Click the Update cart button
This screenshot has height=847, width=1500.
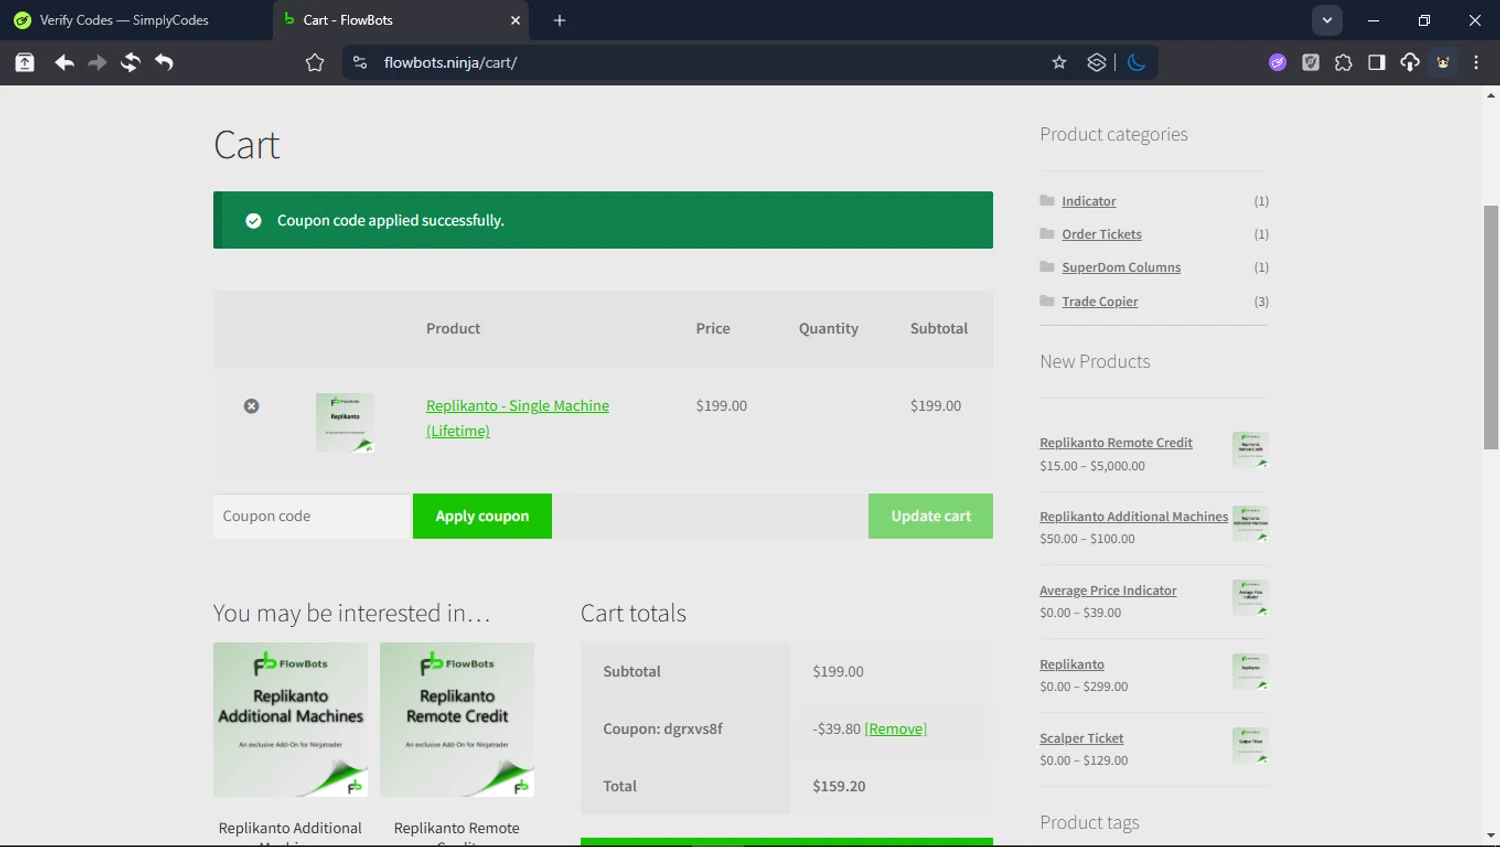(930, 516)
